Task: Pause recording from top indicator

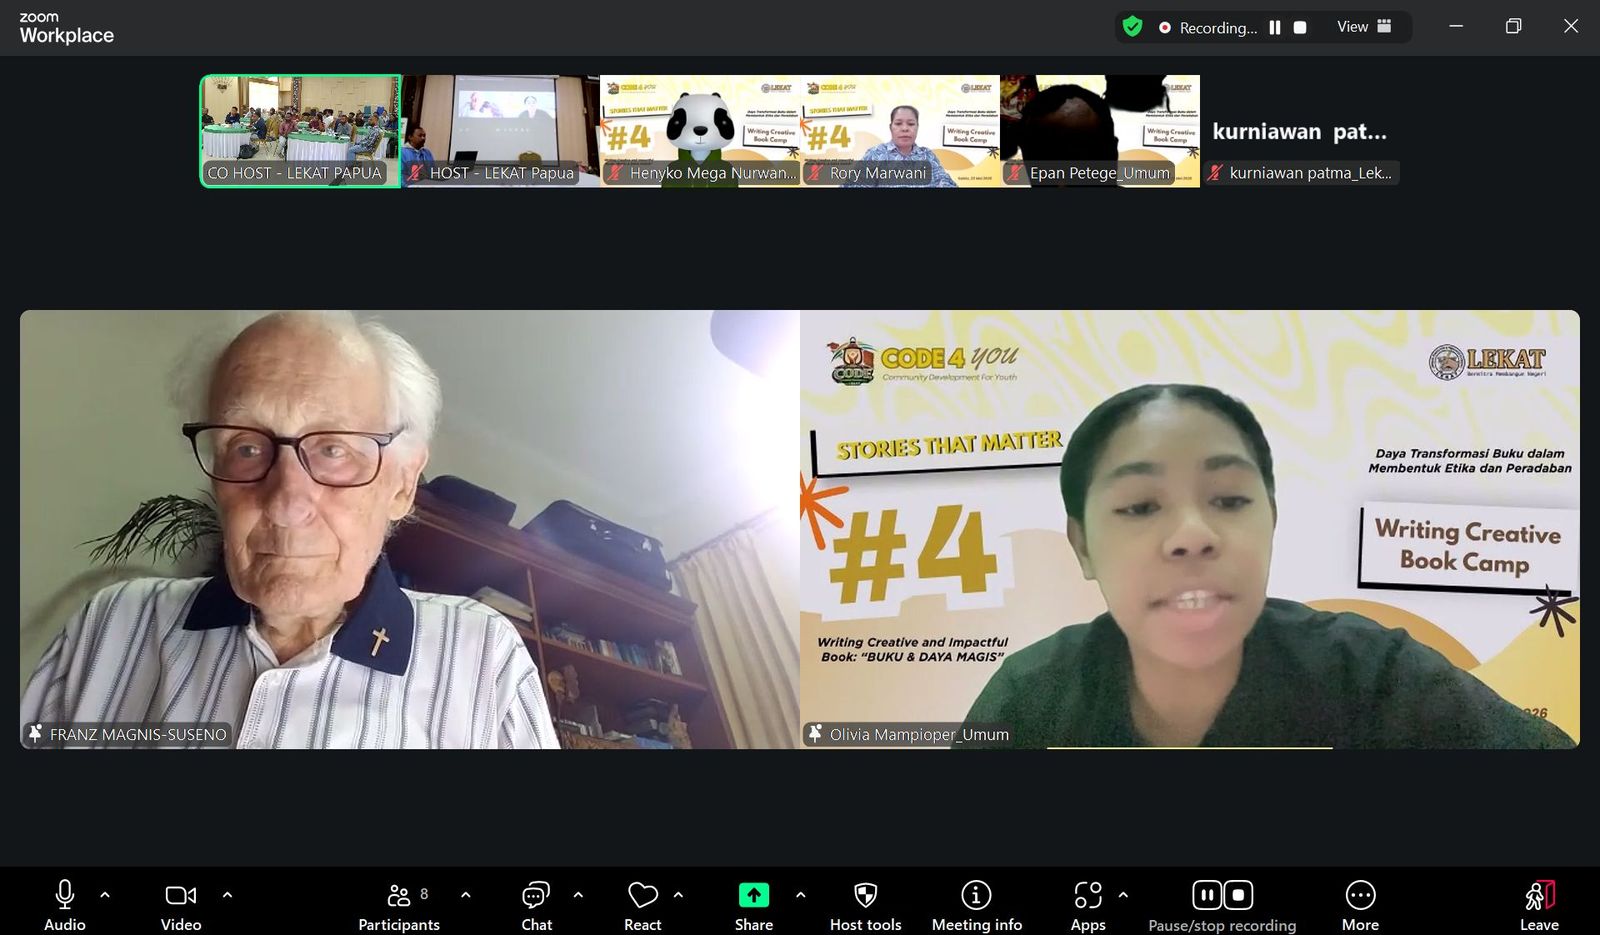Action: (x=1275, y=27)
